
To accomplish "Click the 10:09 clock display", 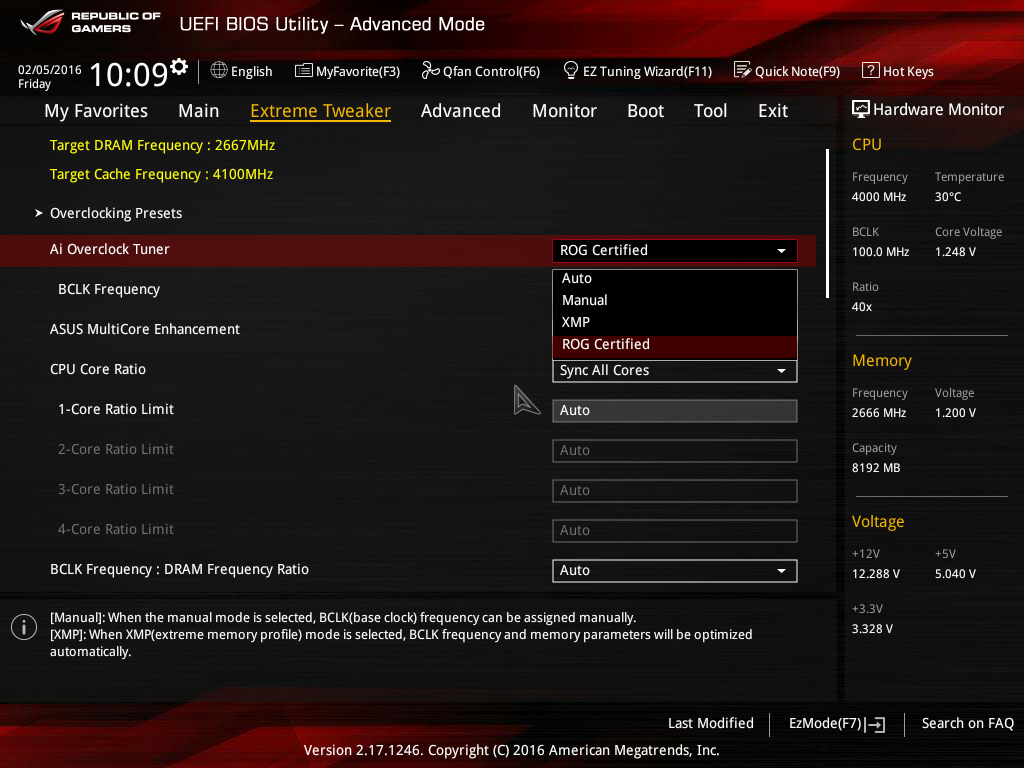I will [x=129, y=74].
